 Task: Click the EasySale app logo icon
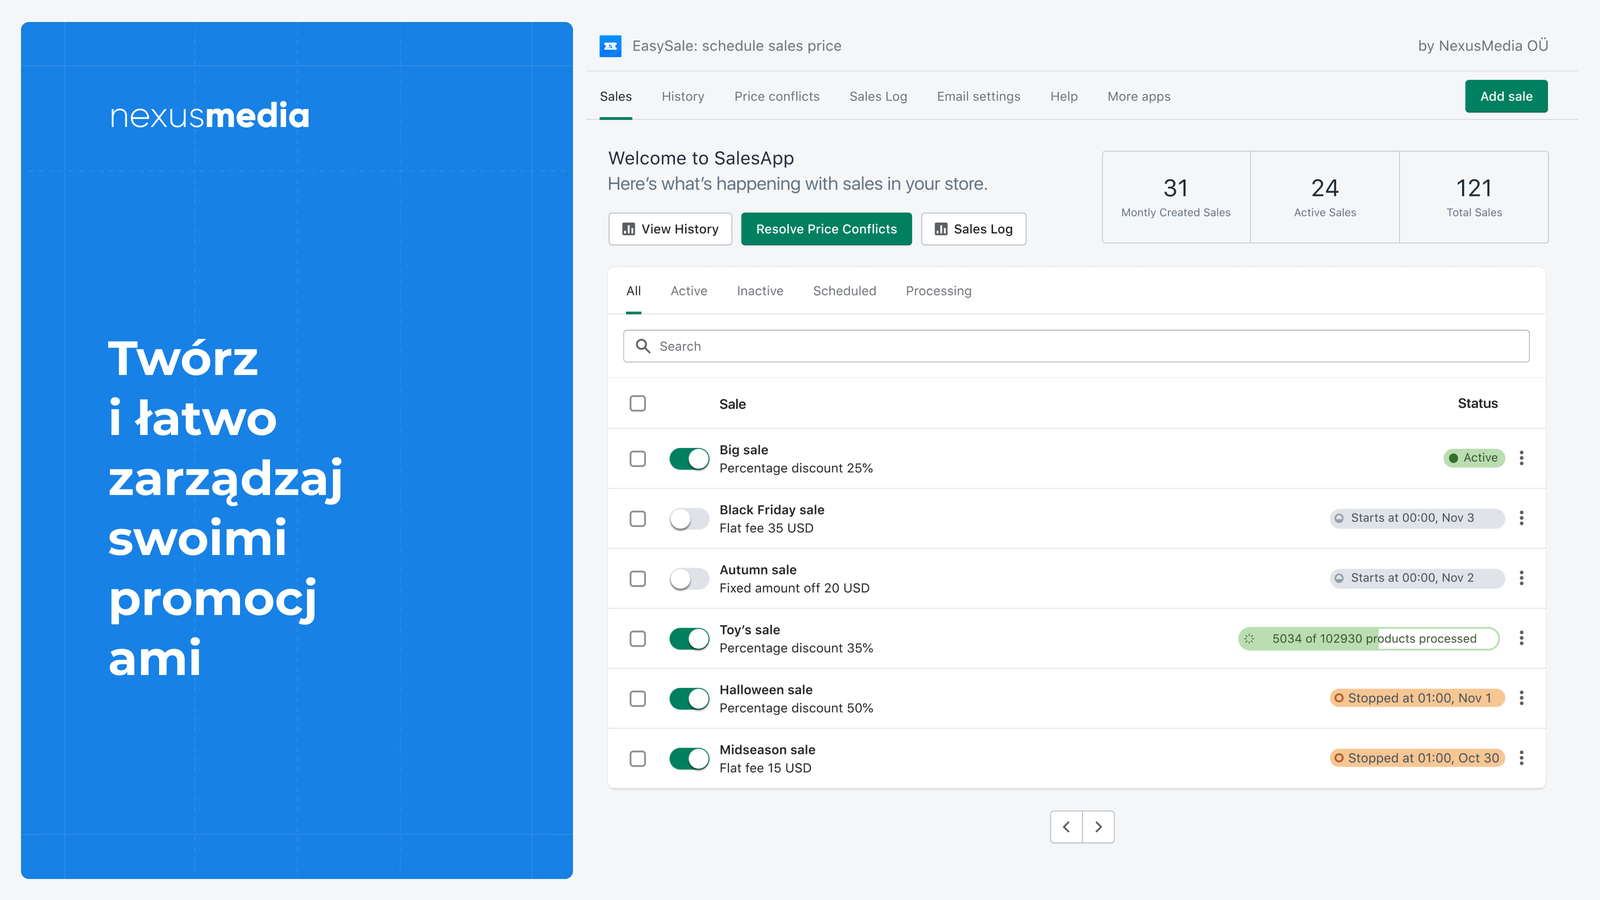point(610,46)
